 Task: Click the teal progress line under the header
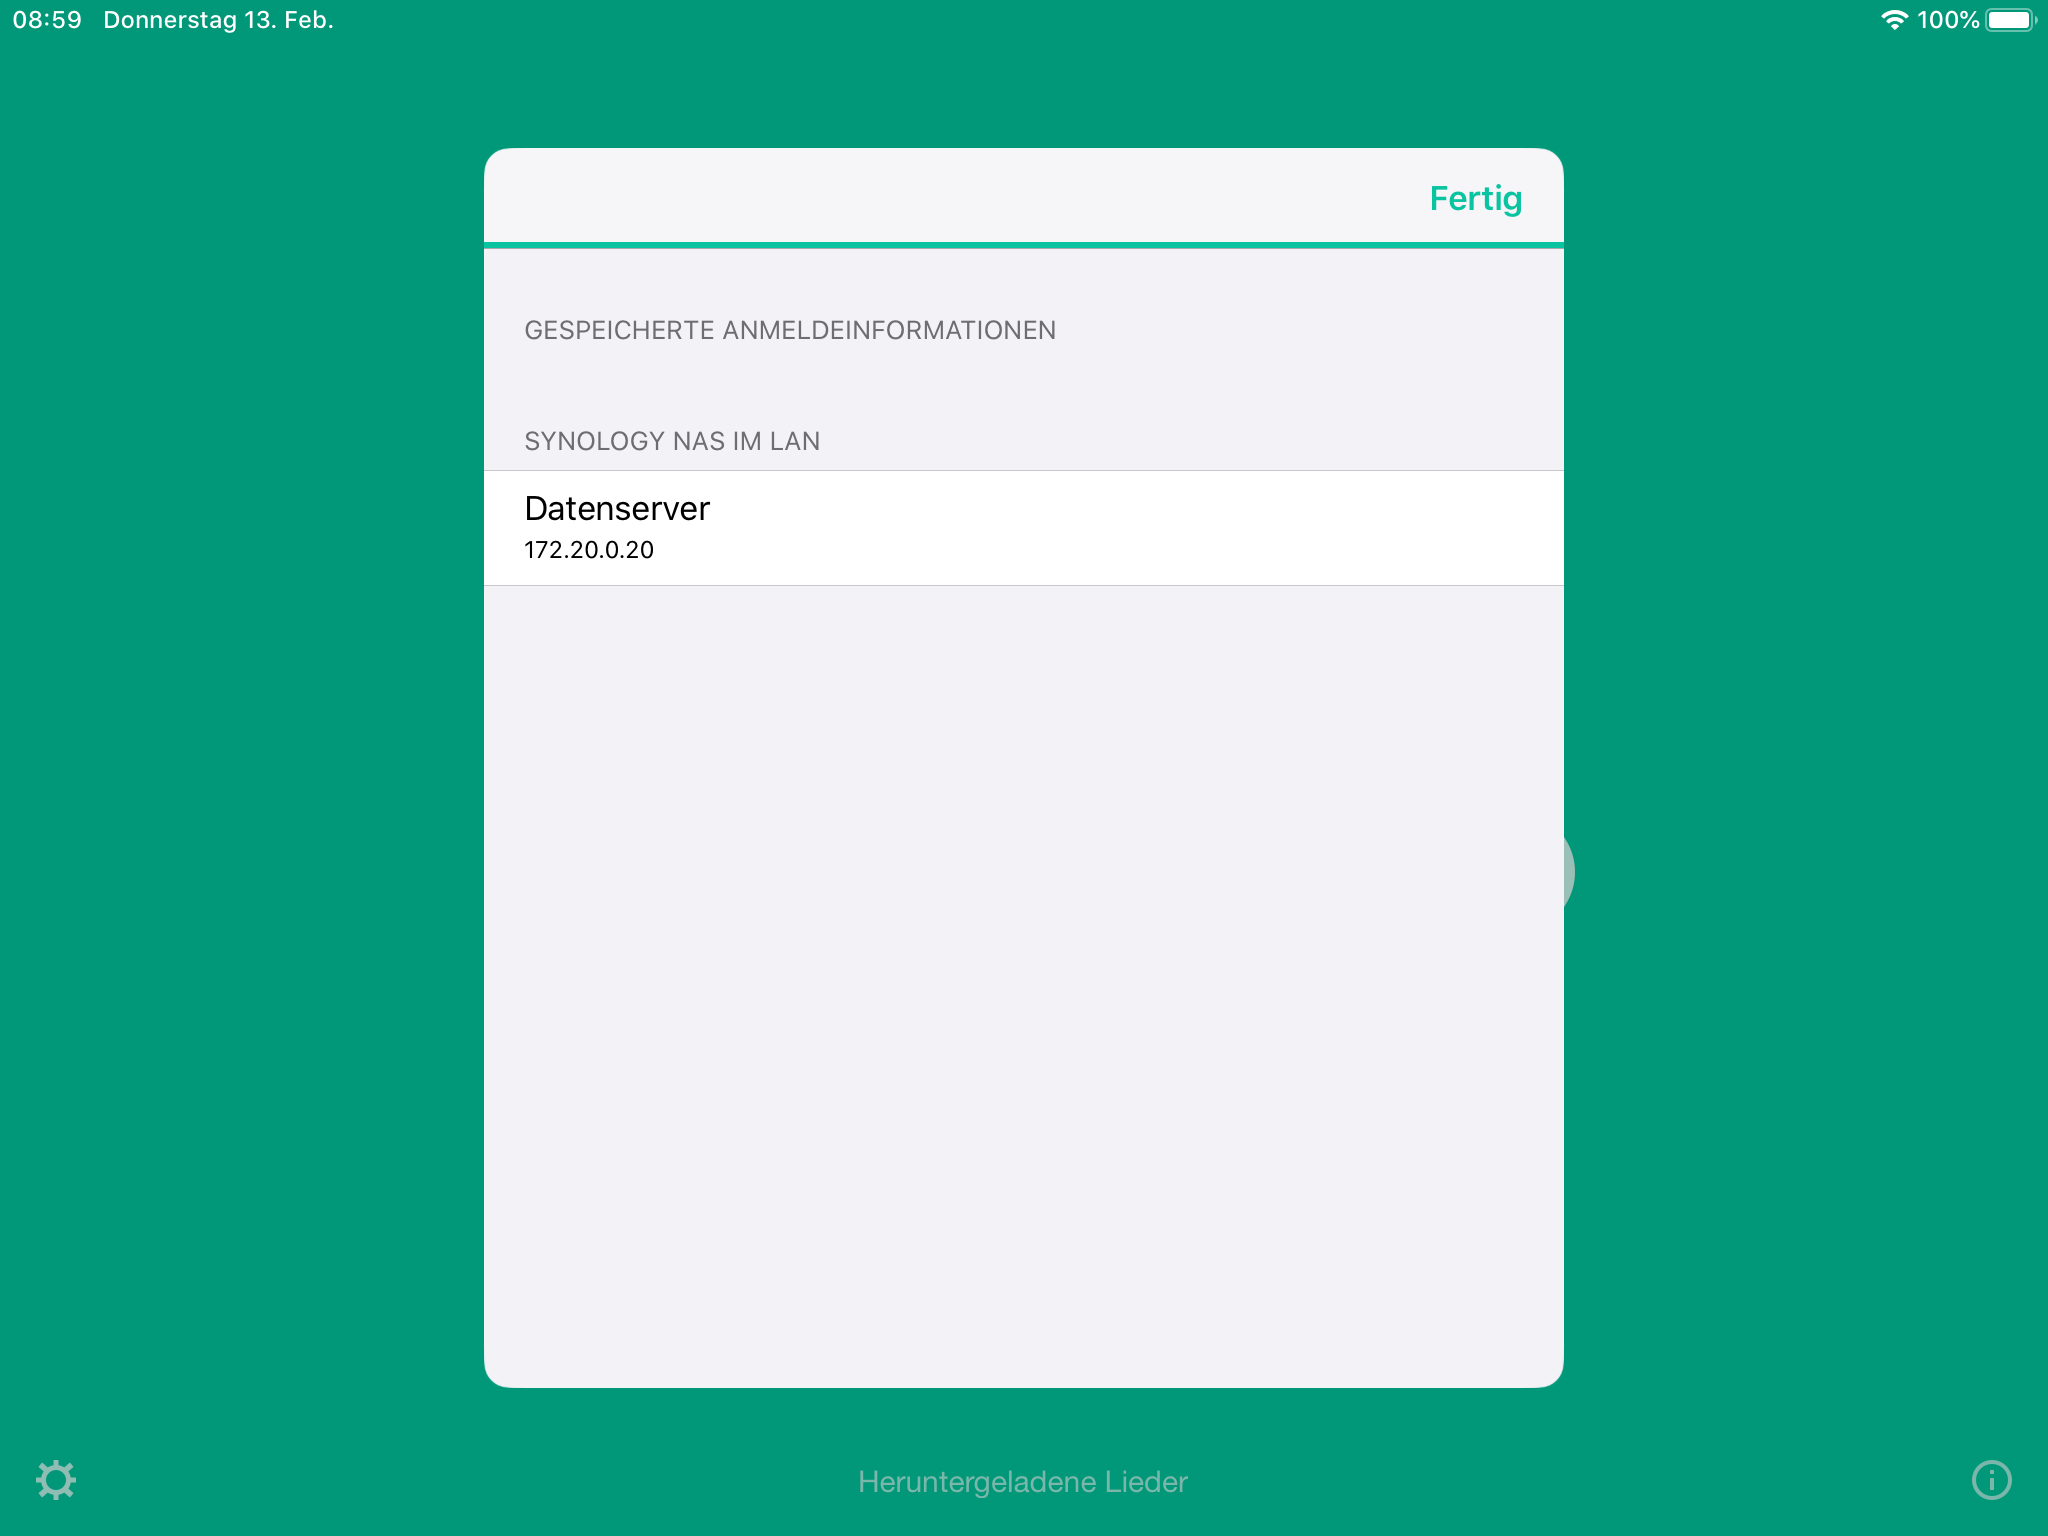coord(1023,244)
